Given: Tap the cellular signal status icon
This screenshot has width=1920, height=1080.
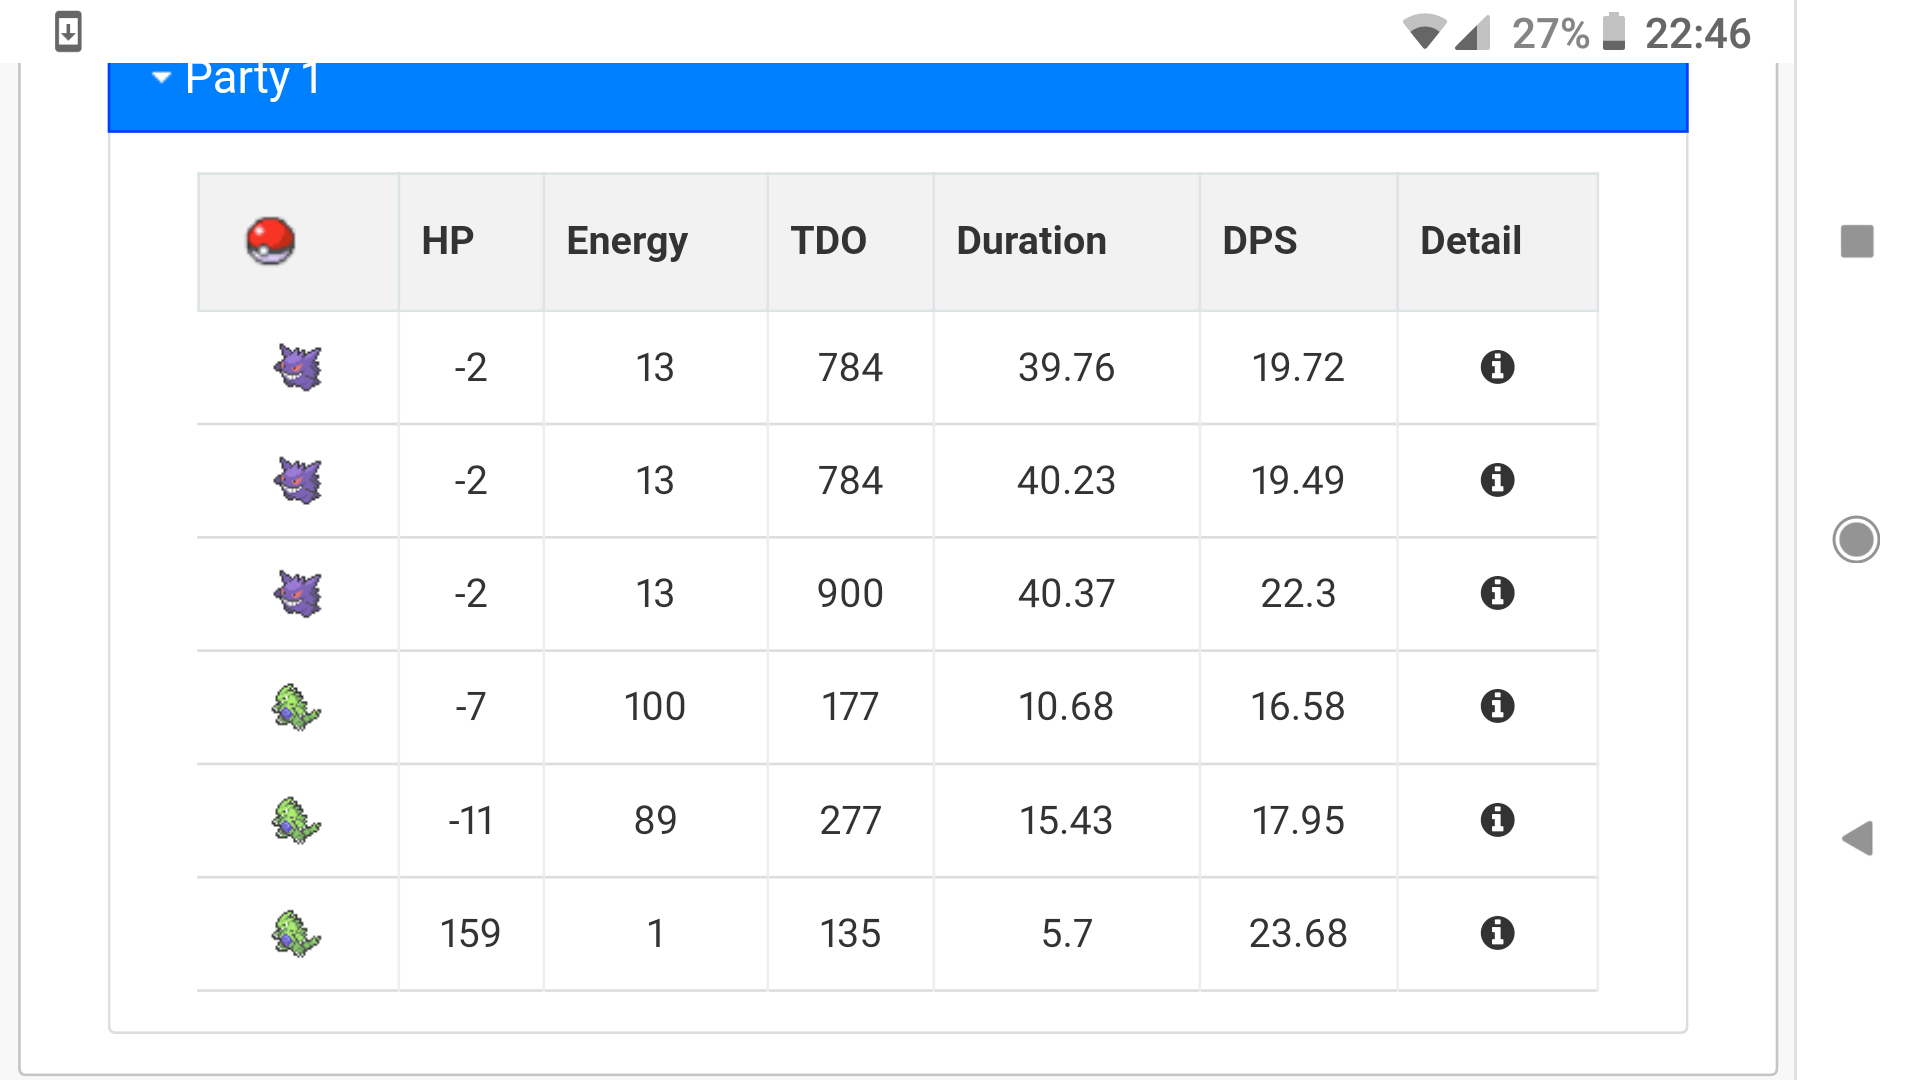Looking at the screenshot, I should (1472, 33).
